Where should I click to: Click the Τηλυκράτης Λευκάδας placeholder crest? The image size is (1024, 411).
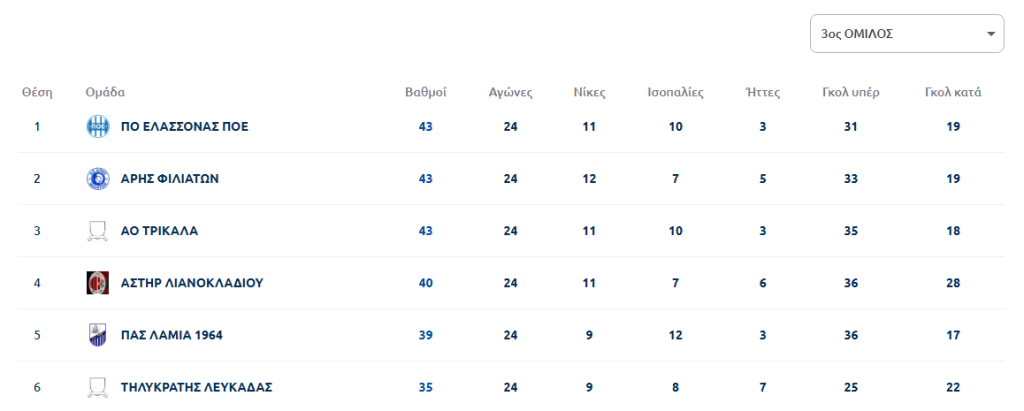pyautogui.click(x=97, y=387)
